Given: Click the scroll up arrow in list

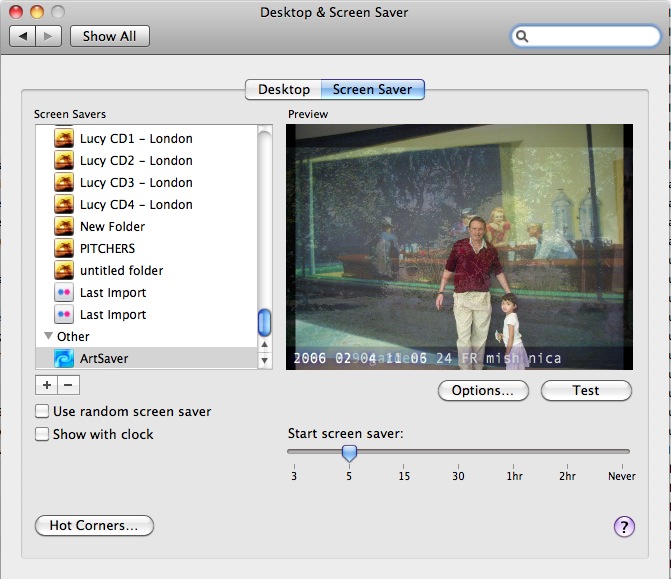Looking at the screenshot, I should click(x=264, y=345).
